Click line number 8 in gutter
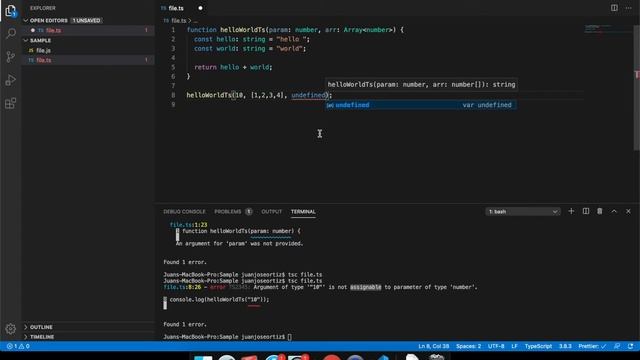640x360 pixels. 173,95
